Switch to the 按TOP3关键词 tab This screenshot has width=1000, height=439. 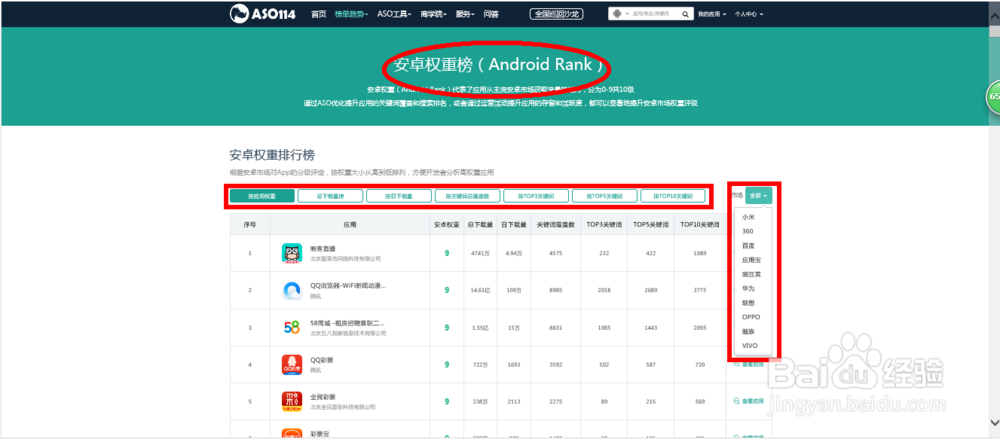click(536, 196)
